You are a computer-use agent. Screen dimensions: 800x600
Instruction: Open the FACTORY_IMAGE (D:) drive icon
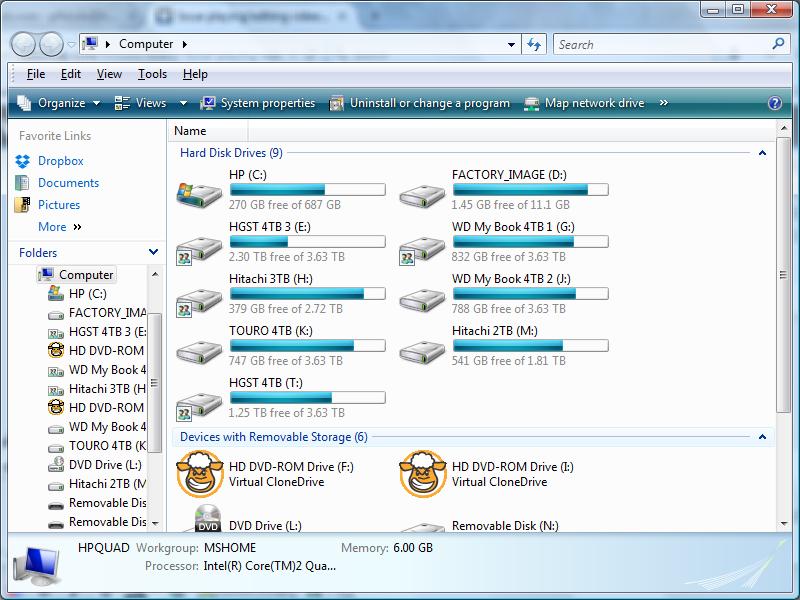[x=422, y=195]
